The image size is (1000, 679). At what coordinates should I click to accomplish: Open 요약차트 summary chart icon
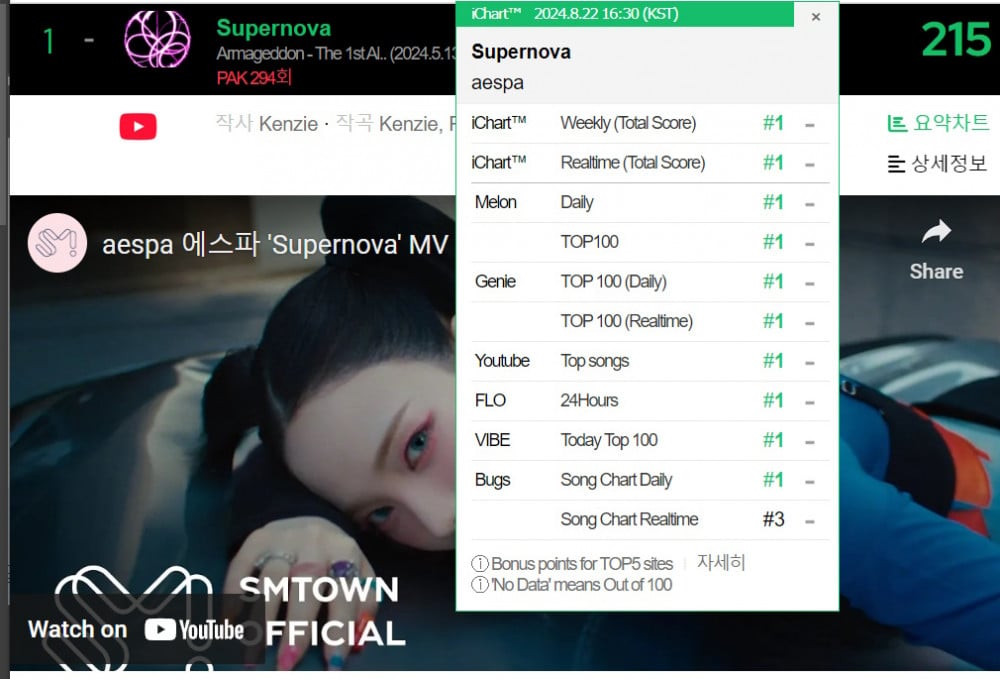pos(897,124)
